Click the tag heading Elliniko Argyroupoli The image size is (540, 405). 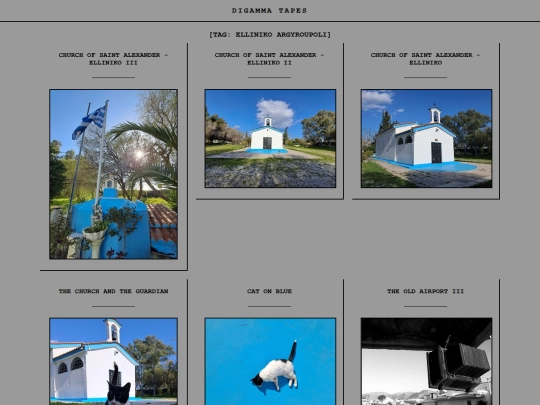(x=270, y=34)
